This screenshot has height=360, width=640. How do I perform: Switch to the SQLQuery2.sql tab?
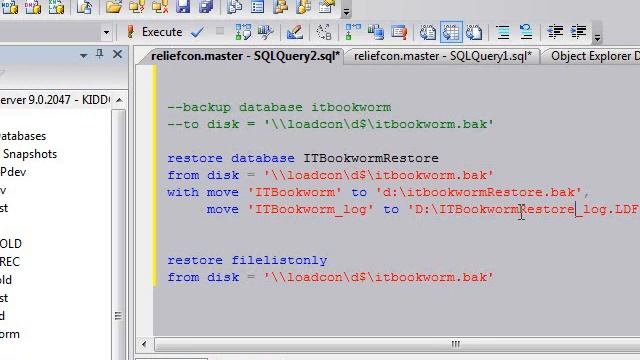click(245, 56)
